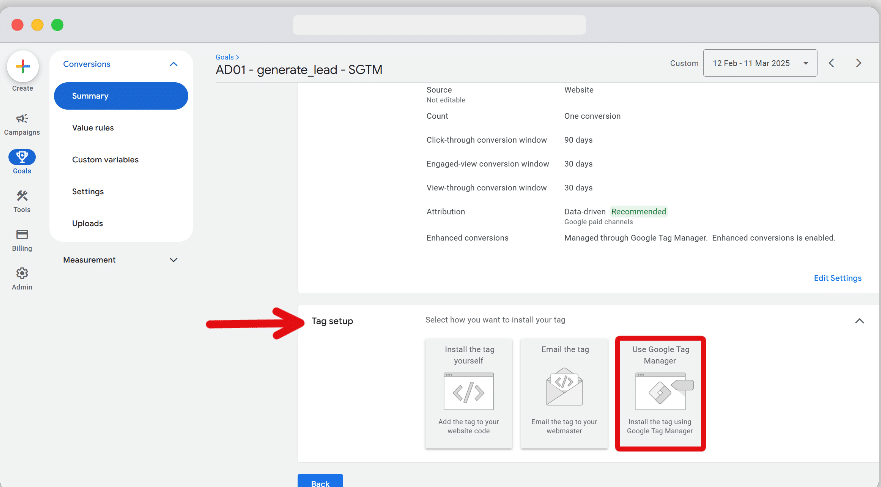The image size is (881, 487).
Task: Click the 'AD01 - generate_lead - SGTM' title
Action: 299,70
